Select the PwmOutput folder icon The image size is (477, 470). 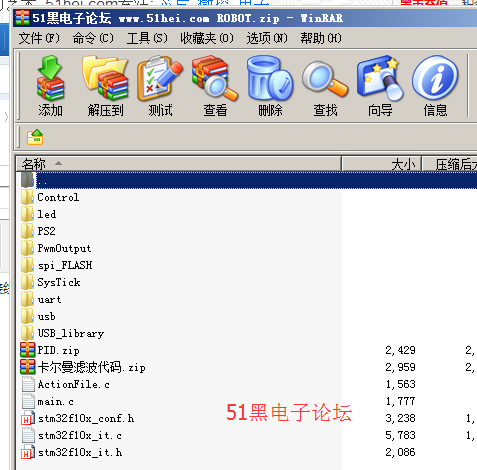27,248
